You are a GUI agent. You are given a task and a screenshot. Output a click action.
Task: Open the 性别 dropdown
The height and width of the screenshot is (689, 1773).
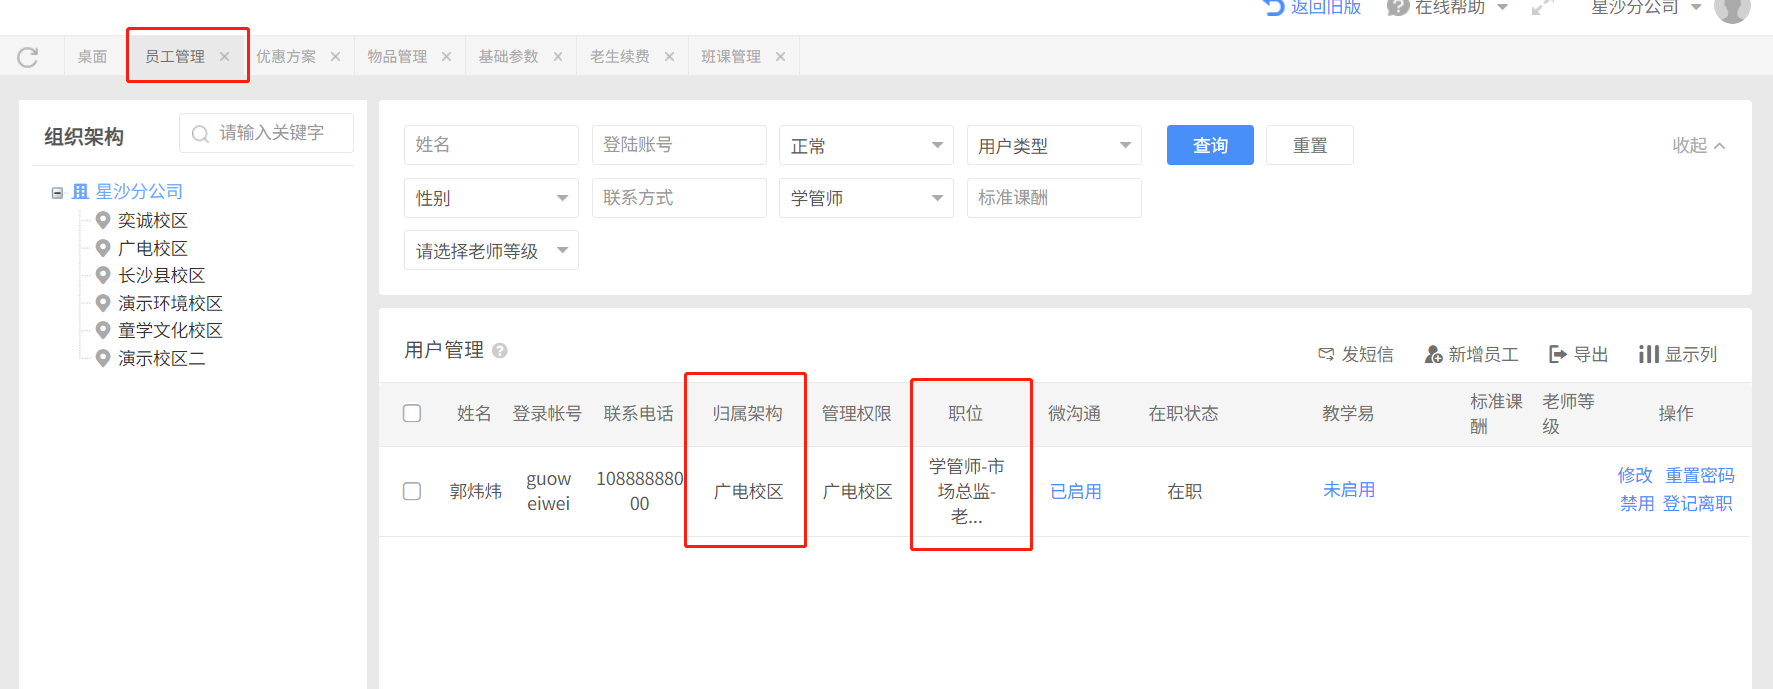(x=491, y=198)
